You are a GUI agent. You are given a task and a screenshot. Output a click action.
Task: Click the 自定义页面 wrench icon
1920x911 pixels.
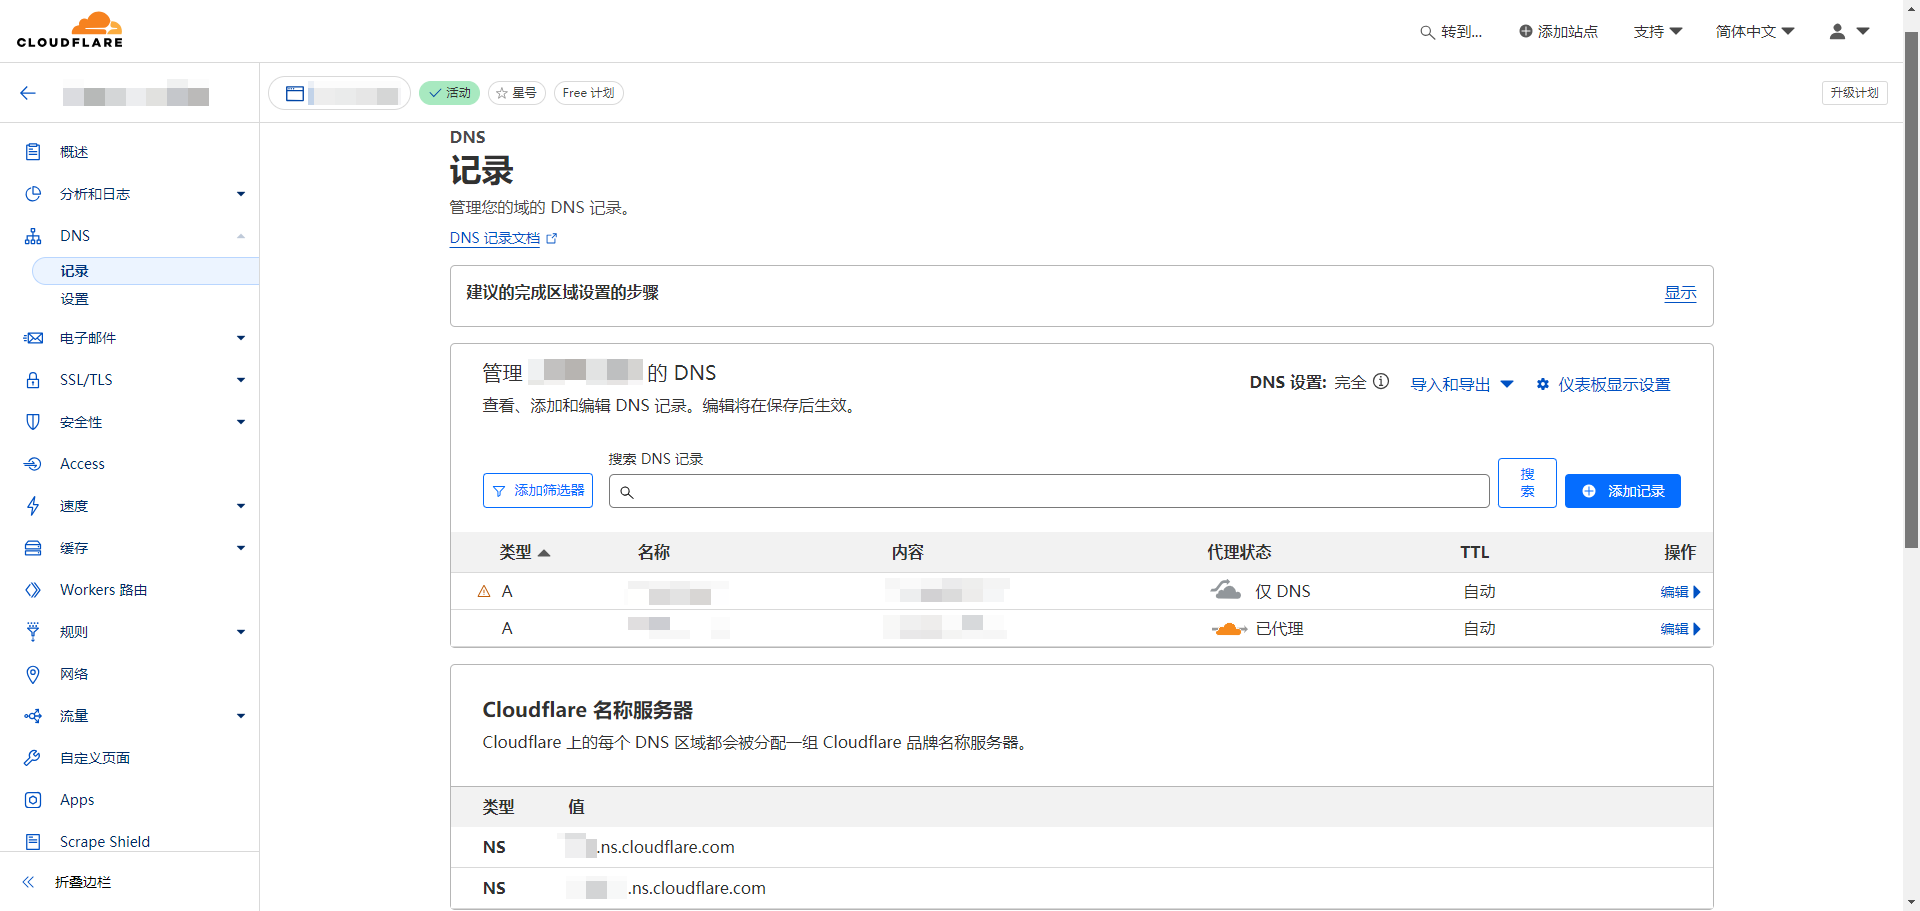click(33, 758)
